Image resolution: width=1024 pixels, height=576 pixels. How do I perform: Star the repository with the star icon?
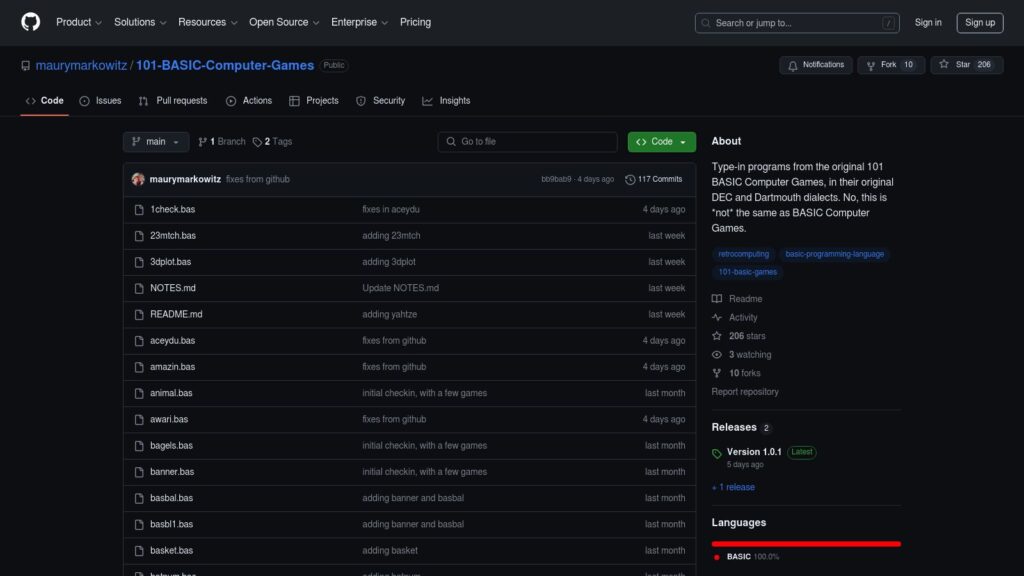click(x=944, y=65)
